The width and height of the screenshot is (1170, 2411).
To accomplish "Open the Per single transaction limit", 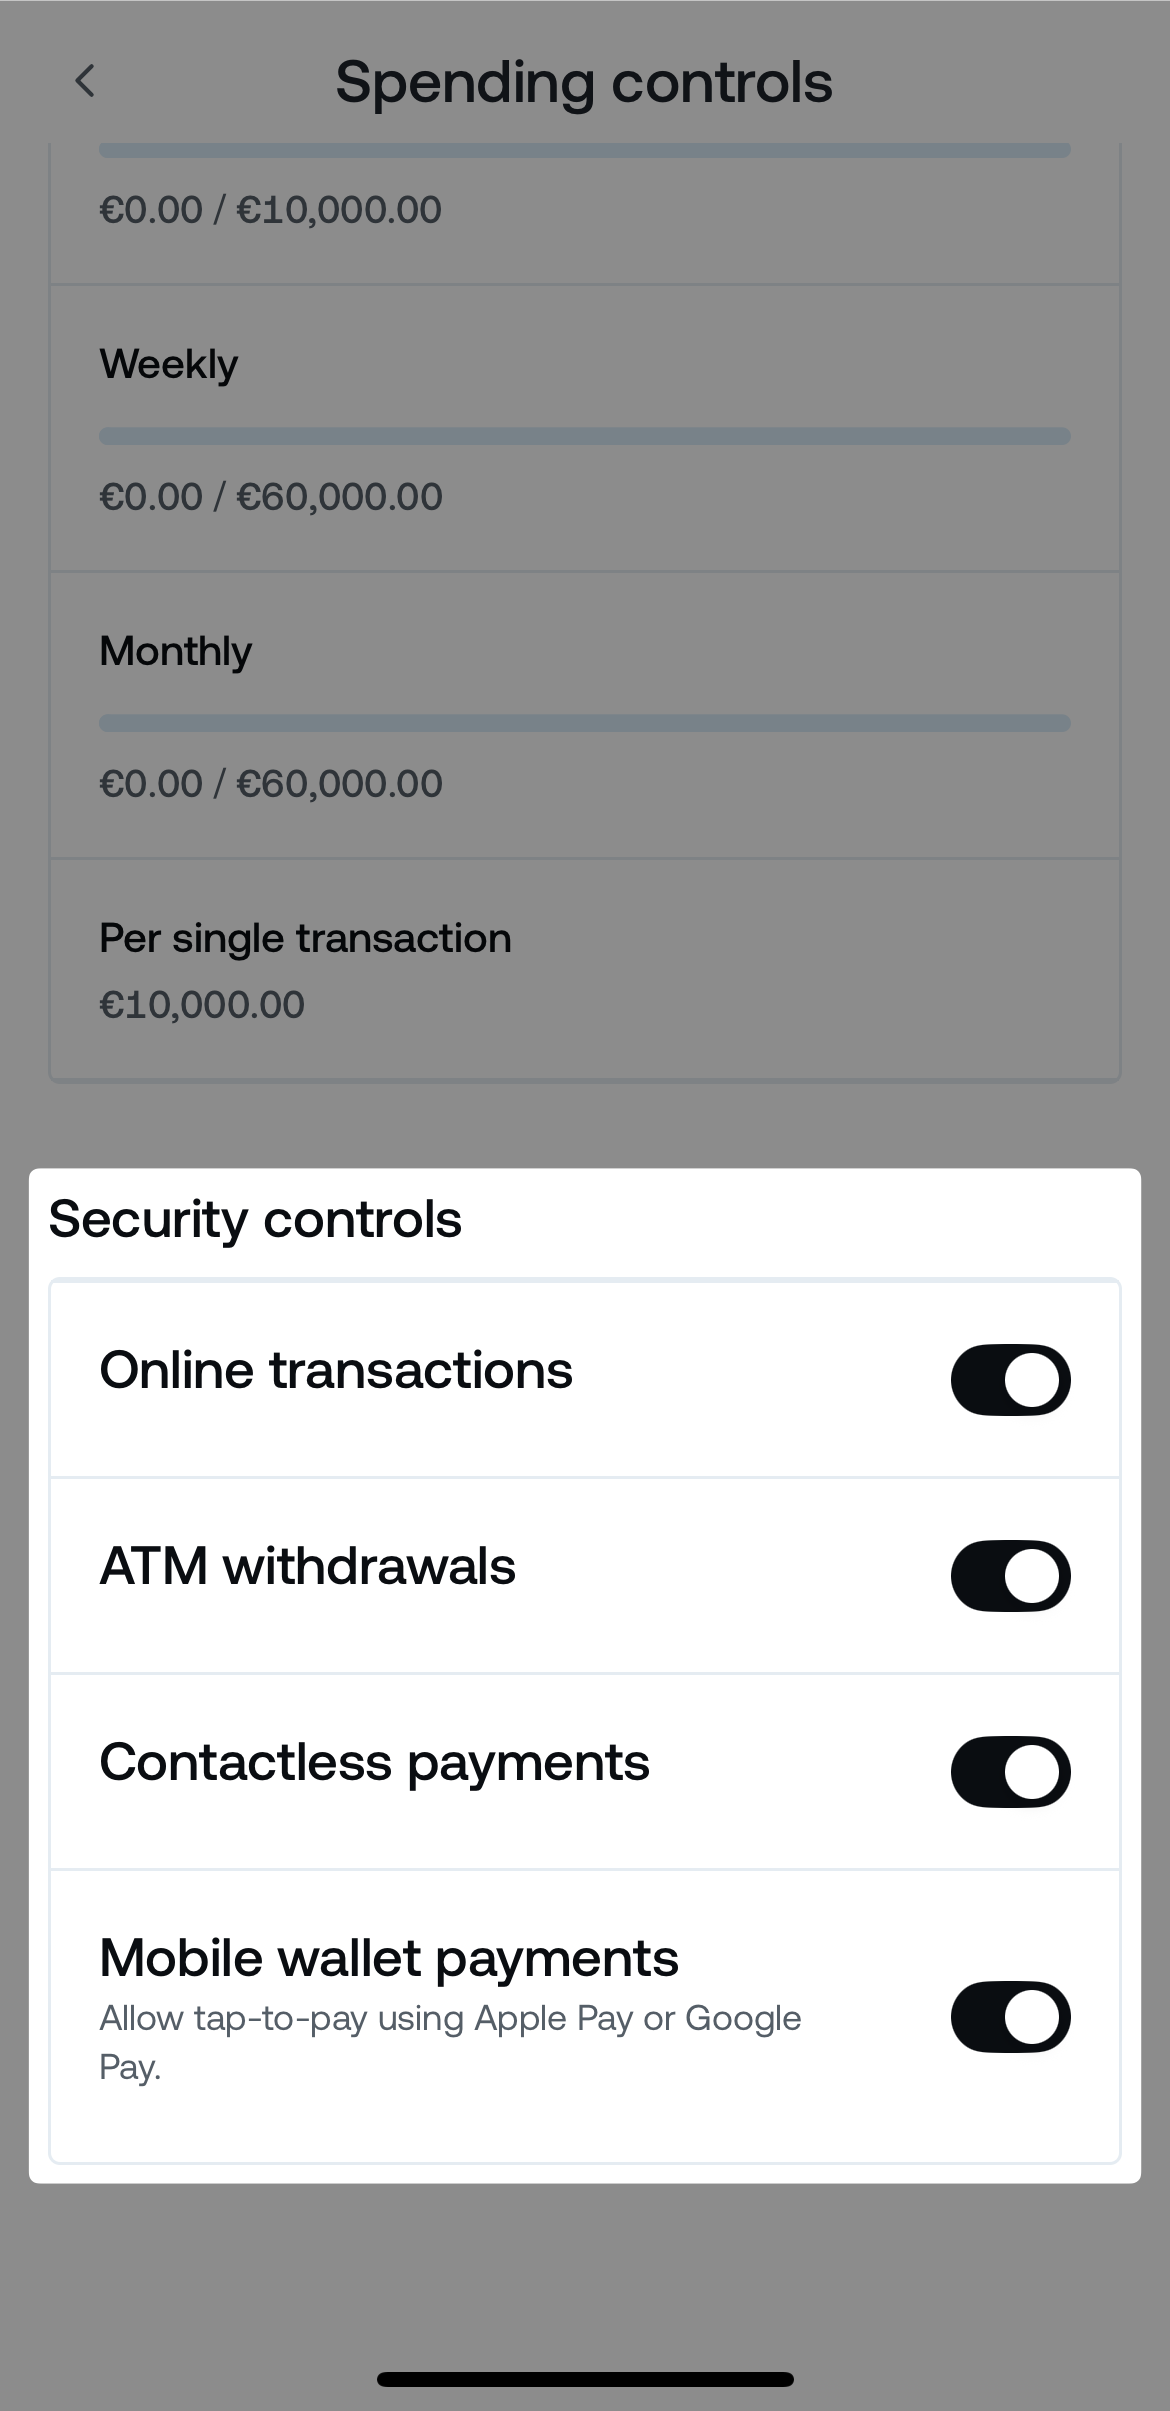I will pos(305,938).
